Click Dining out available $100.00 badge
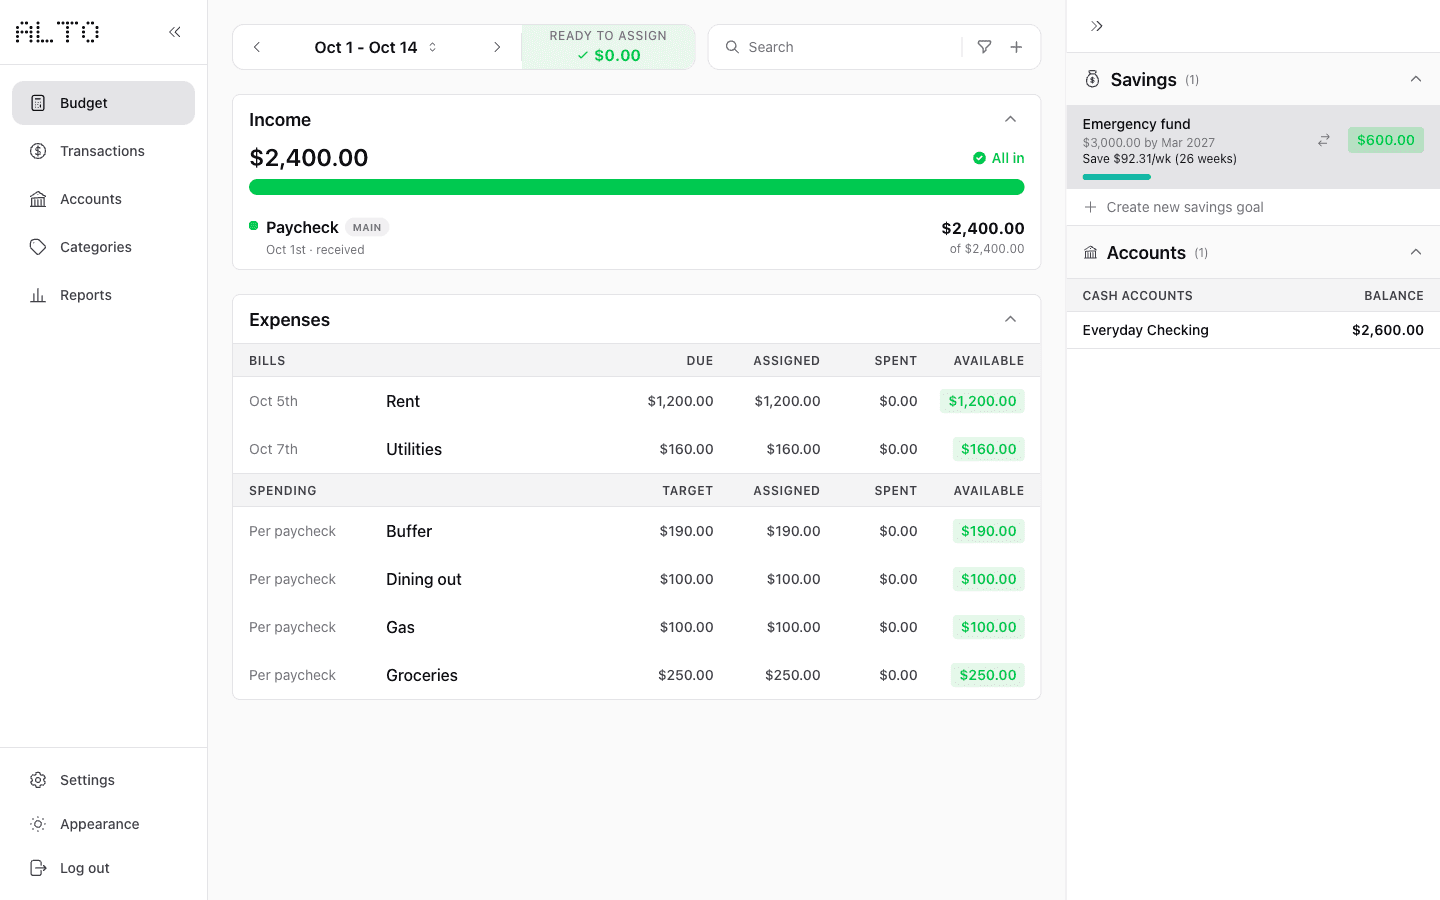This screenshot has width=1440, height=900. coord(988,579)
